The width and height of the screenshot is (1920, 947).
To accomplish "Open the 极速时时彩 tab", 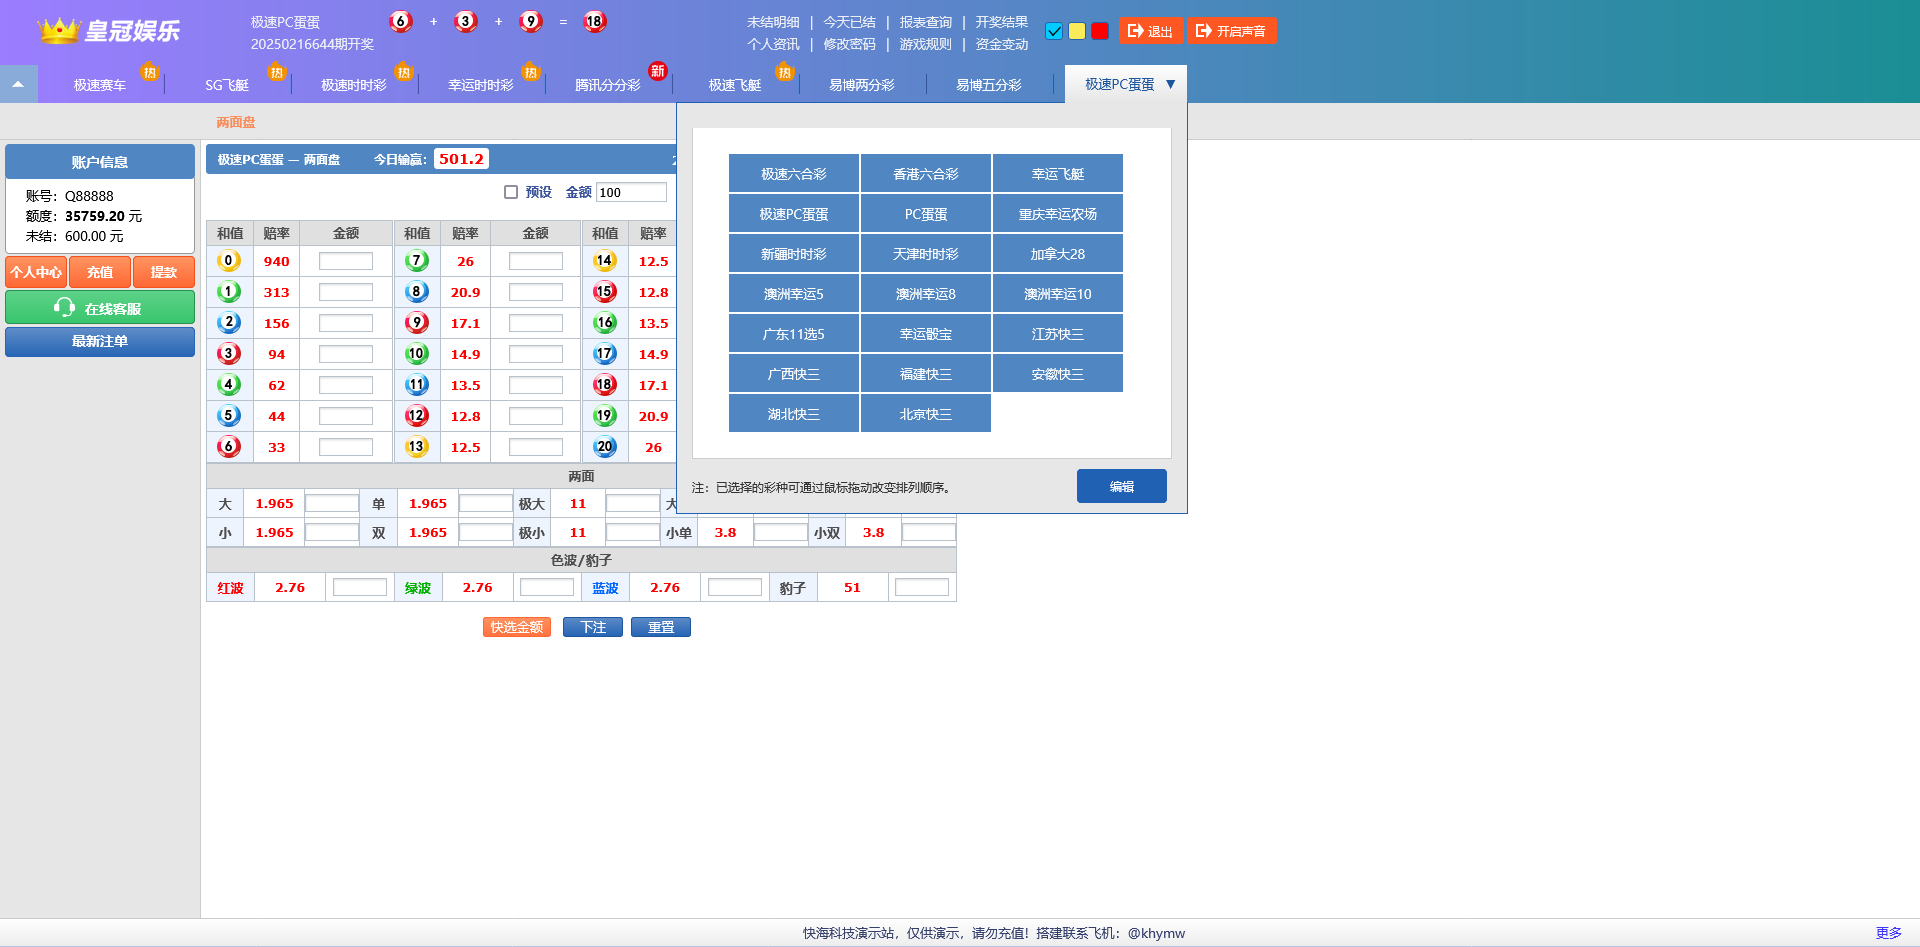I will (x=354, y=85).
